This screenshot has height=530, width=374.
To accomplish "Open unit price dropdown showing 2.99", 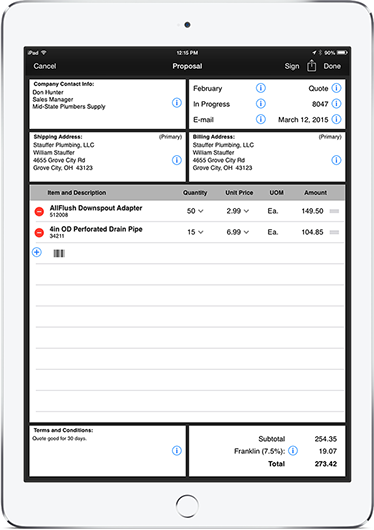I will 237,211.
